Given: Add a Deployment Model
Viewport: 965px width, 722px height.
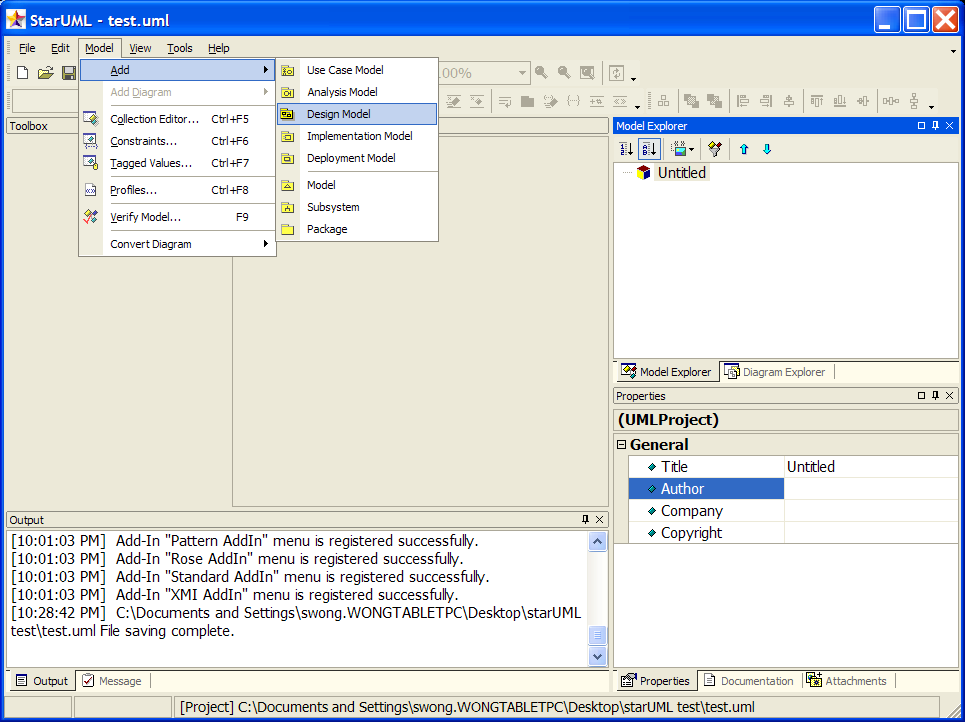Looking at the screenshot, I should pos(357,158).
